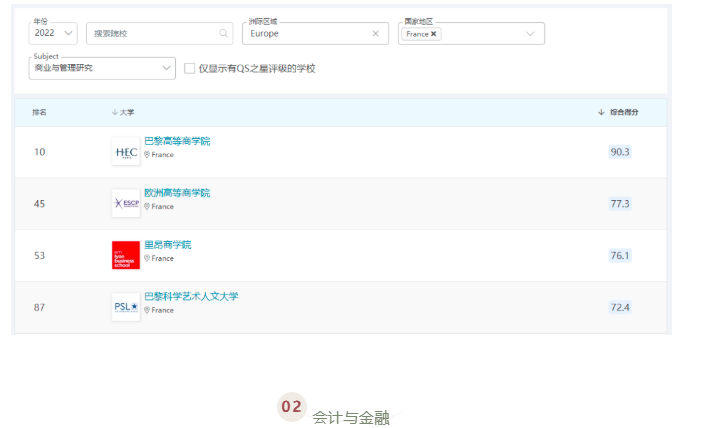Open the Subject dropdown
This screenshot has width=705, height=428.
pyautogui.click(x=102, y=68)
